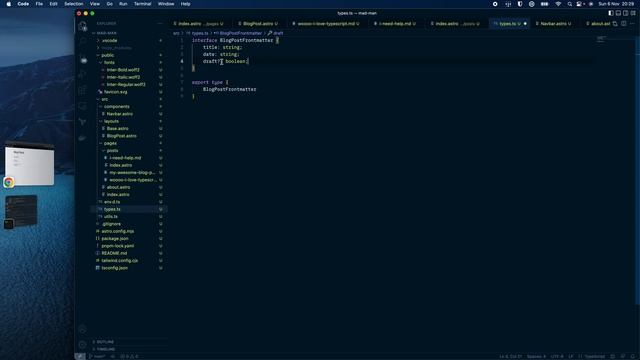Expand the Timeline section
The height and width of the screenshot is (360, 640).
point(130,349)
